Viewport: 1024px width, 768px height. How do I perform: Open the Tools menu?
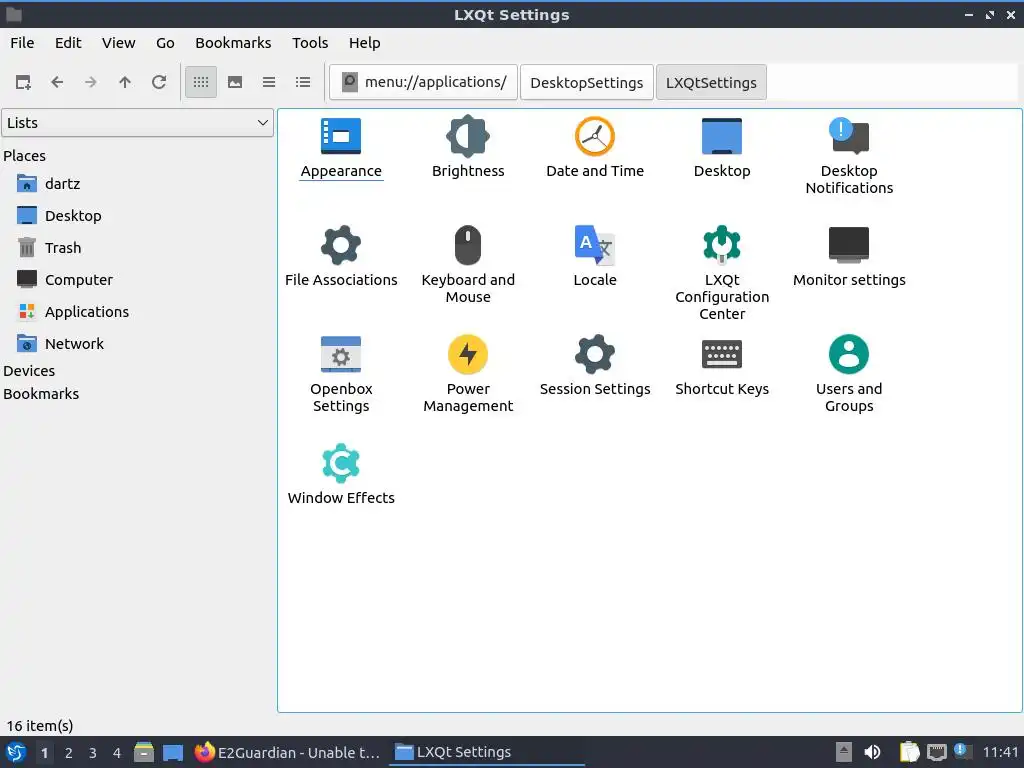tap(310, 43)
